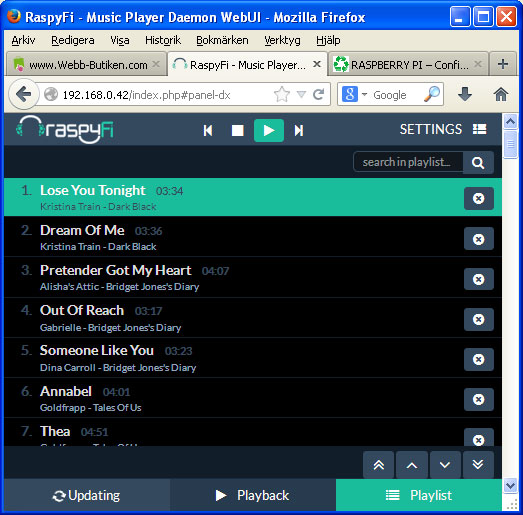The width and height of the screenshot is (523, 515).
Task: Open a new browser tab with plus
Action: (x=503, y=64)
